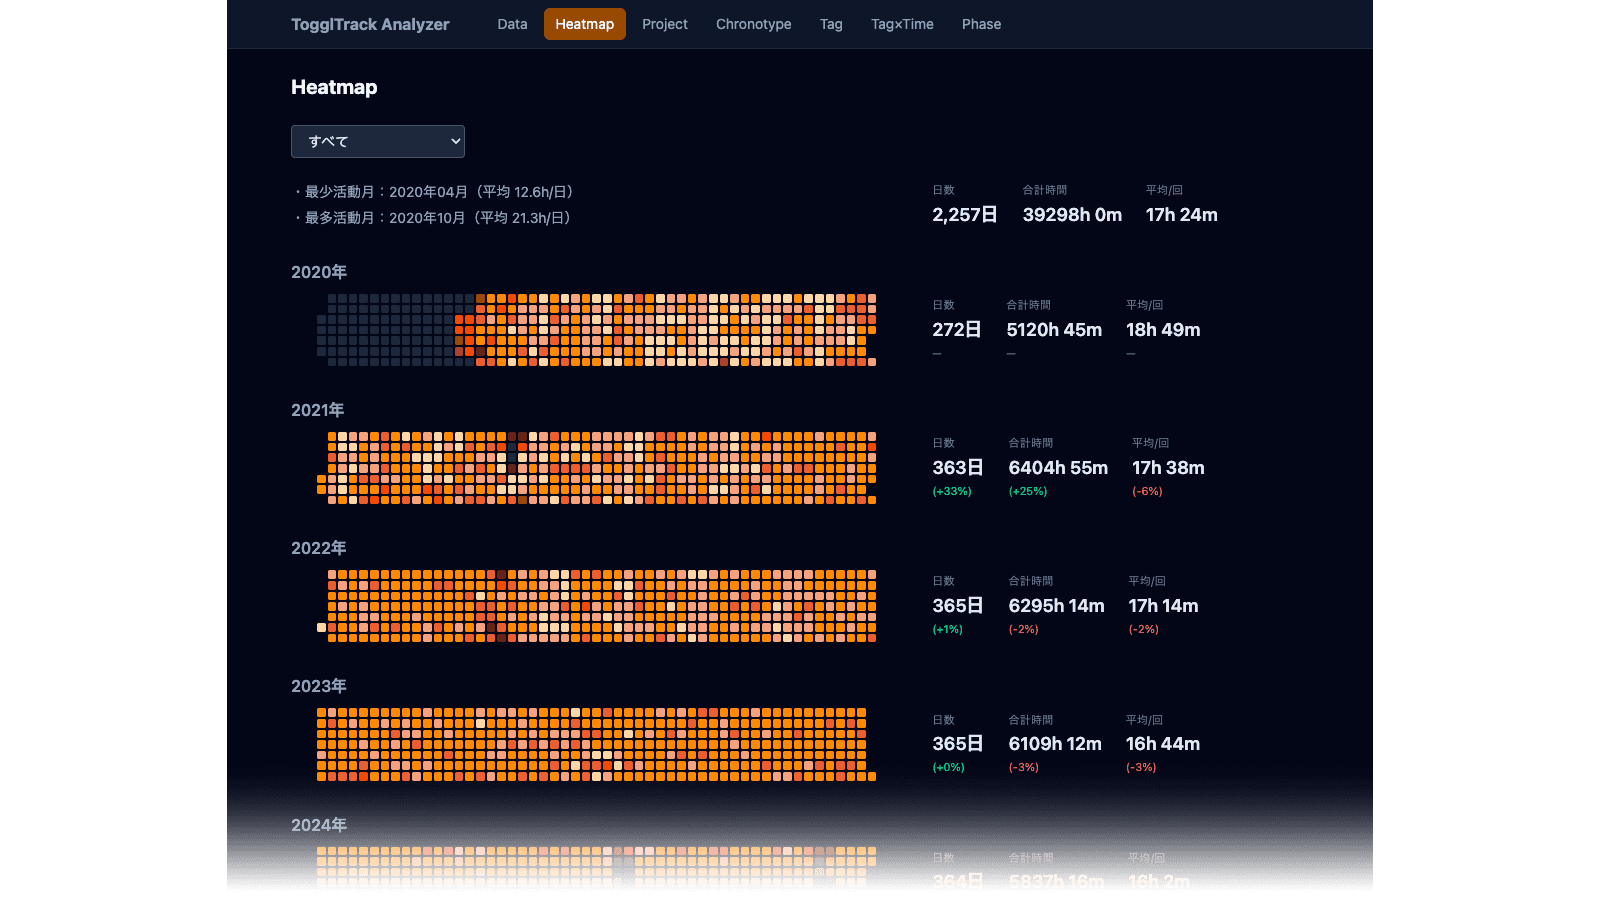Screen dimensions: 1600x900
Task: Click the 2023年 year heading
Action: click(319, 686)
